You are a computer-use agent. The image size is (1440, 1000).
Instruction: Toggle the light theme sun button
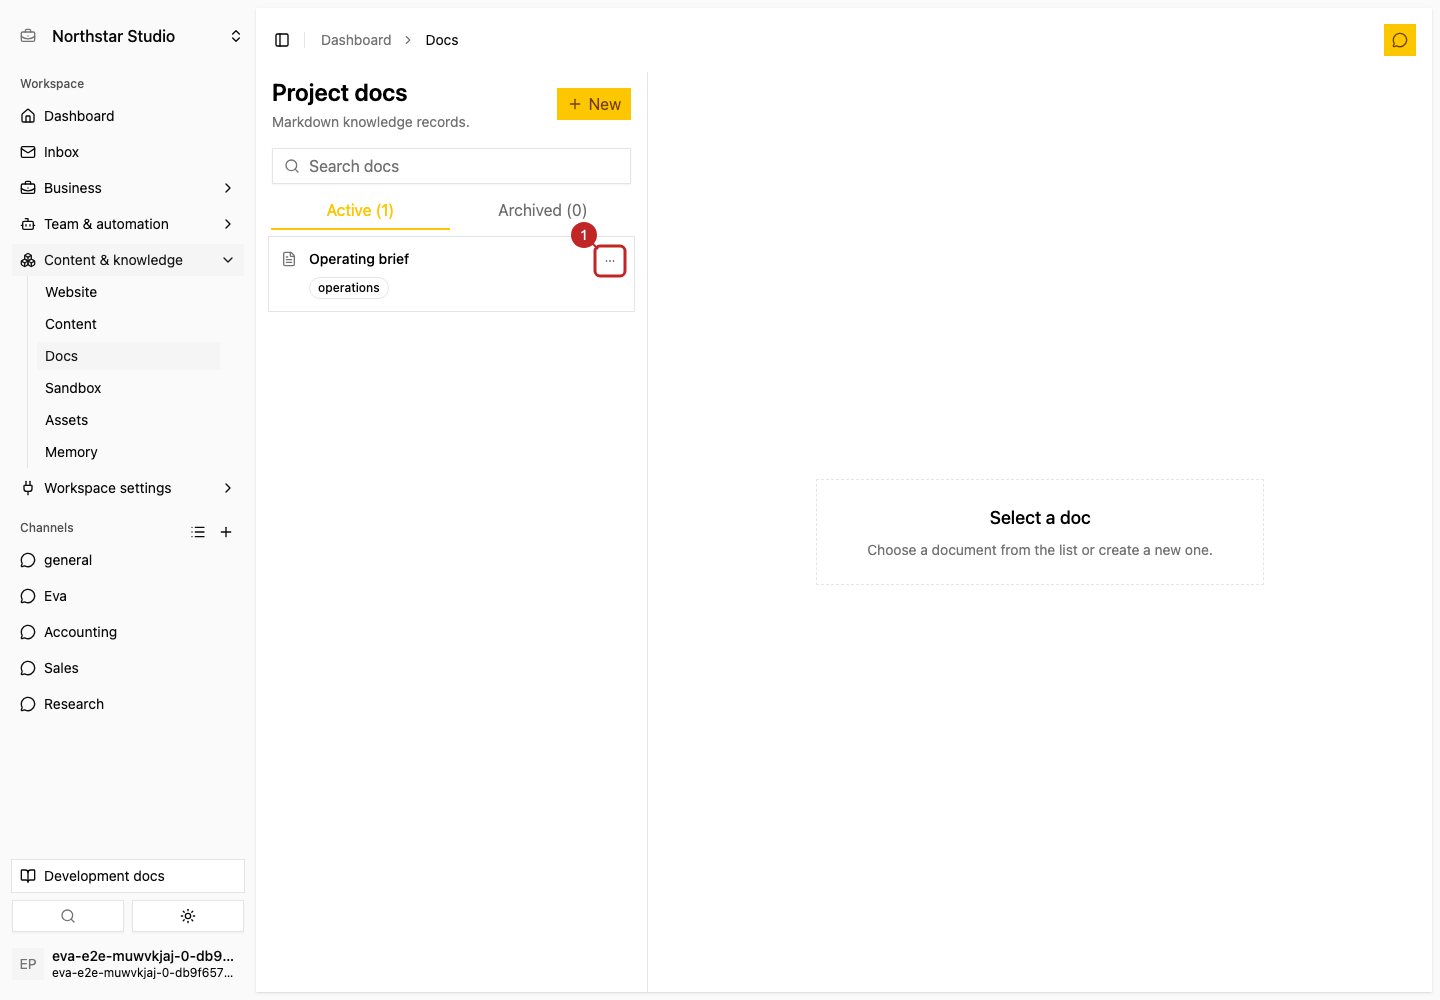[188, 916]
